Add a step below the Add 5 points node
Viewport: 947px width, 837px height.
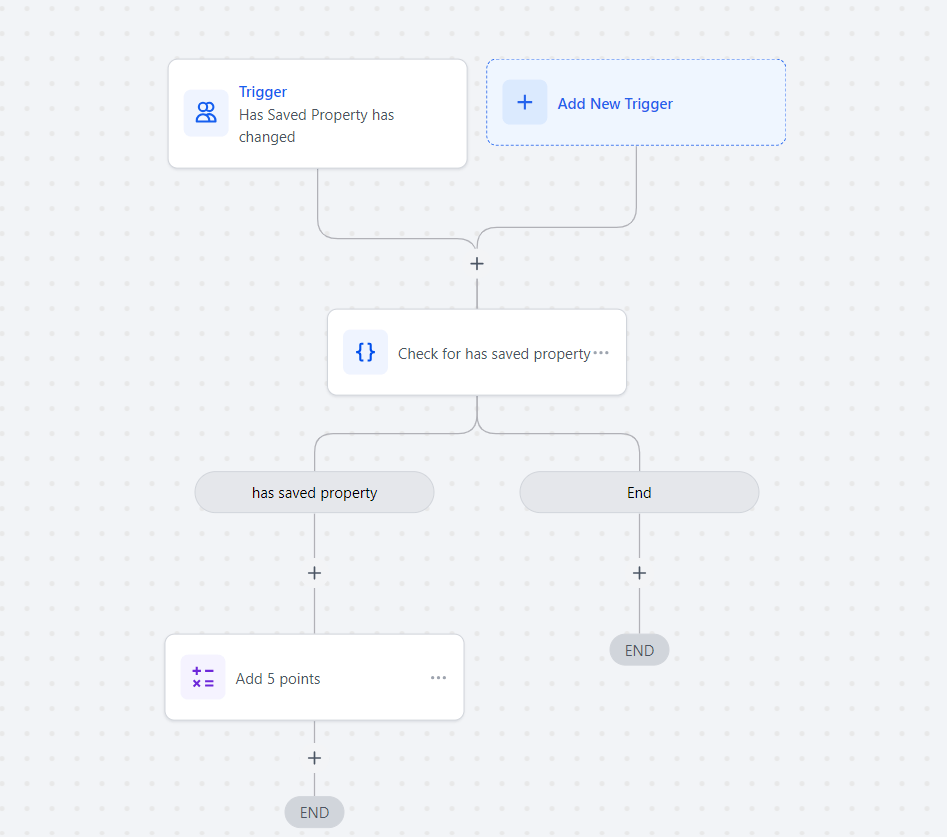pos(314,758)
